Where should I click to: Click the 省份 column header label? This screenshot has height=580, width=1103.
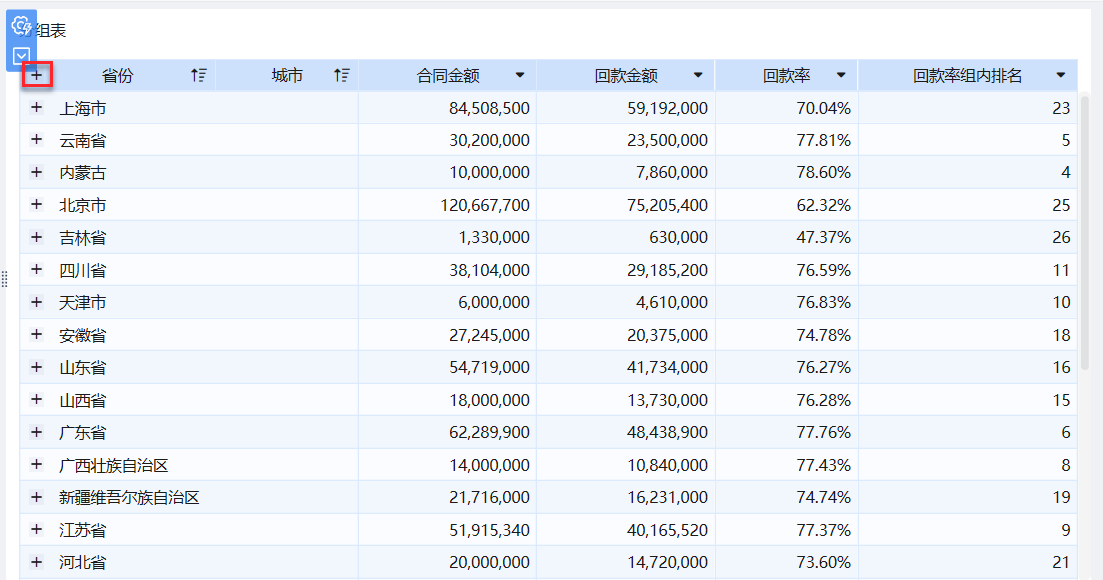click(x=118, y=75)
